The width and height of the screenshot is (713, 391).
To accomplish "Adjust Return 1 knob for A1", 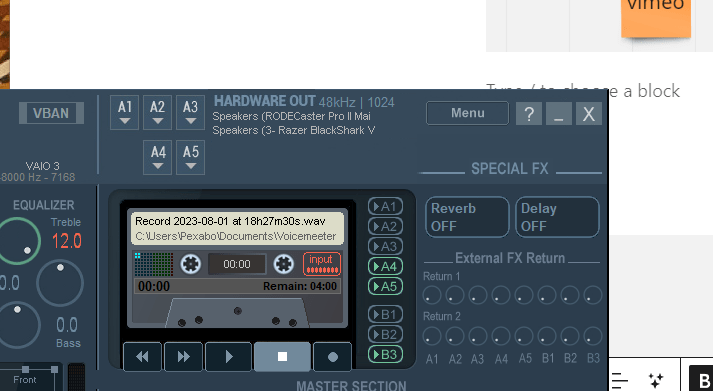I will click(x=432, y=295).
